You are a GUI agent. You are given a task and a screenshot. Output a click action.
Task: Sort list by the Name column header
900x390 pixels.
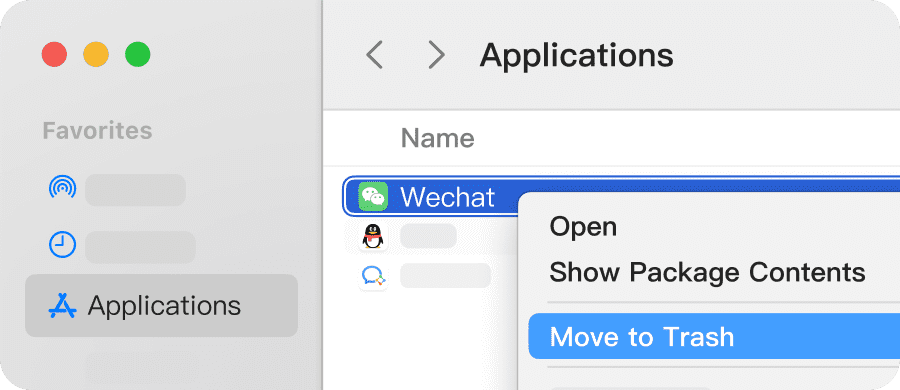click(x=437, y=138)
